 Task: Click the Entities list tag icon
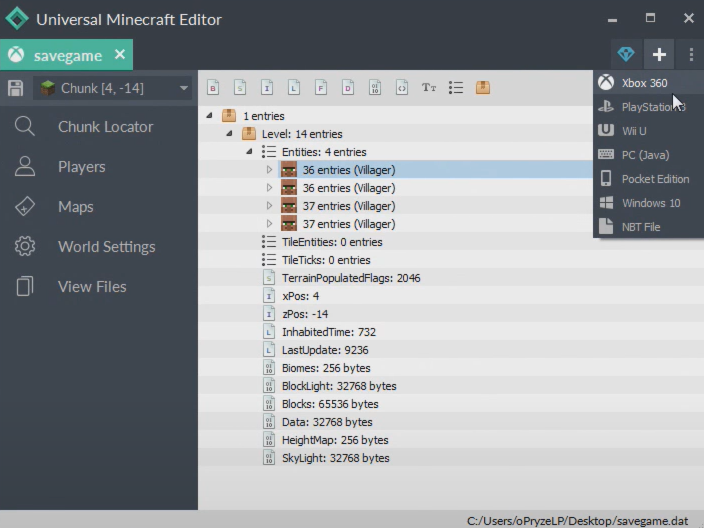click(x=268, y=151)
